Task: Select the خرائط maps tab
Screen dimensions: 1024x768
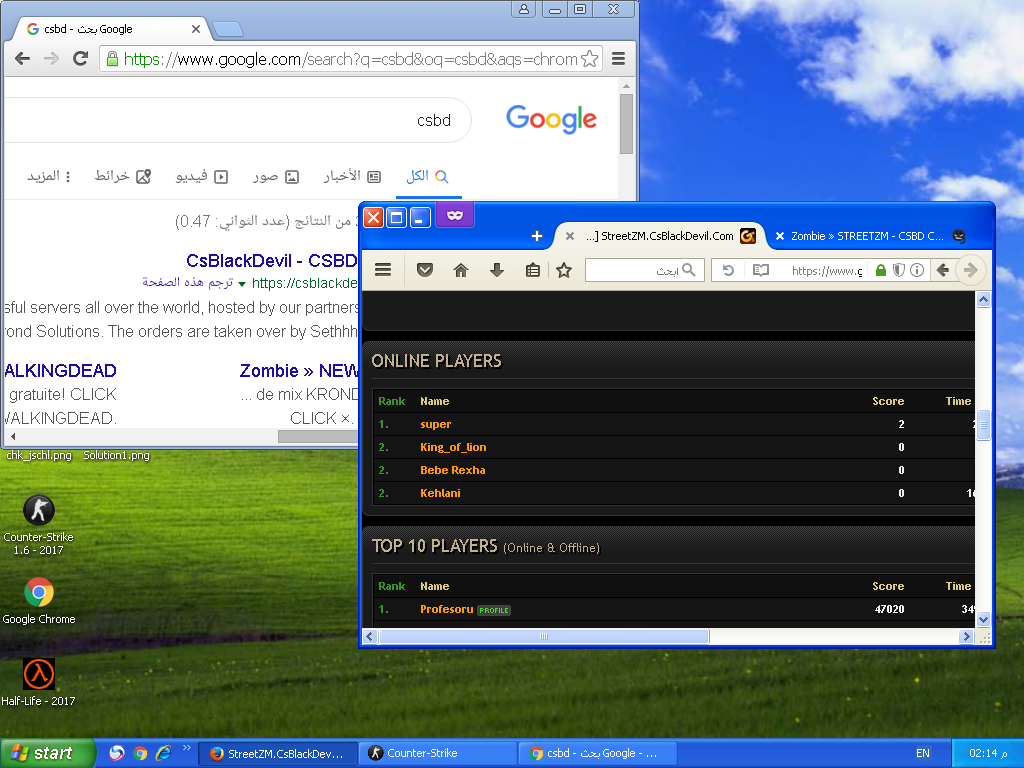Action: [123, 176]
